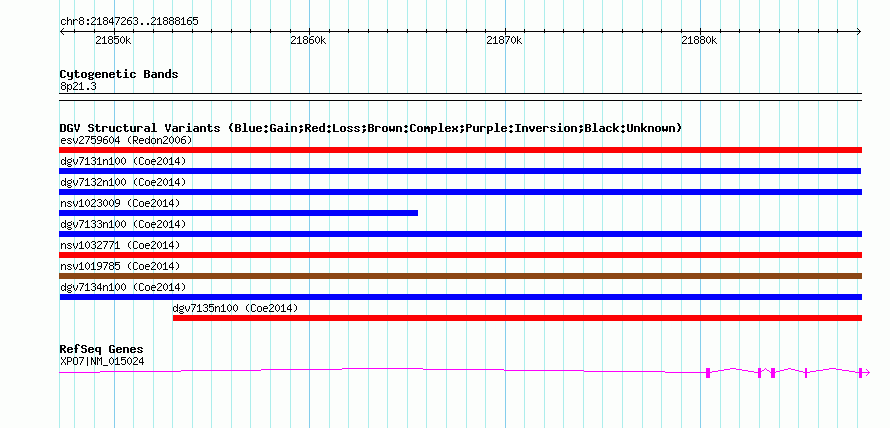Click the 8p21.3 band label

pyautogui.click(x=78, y=86)
